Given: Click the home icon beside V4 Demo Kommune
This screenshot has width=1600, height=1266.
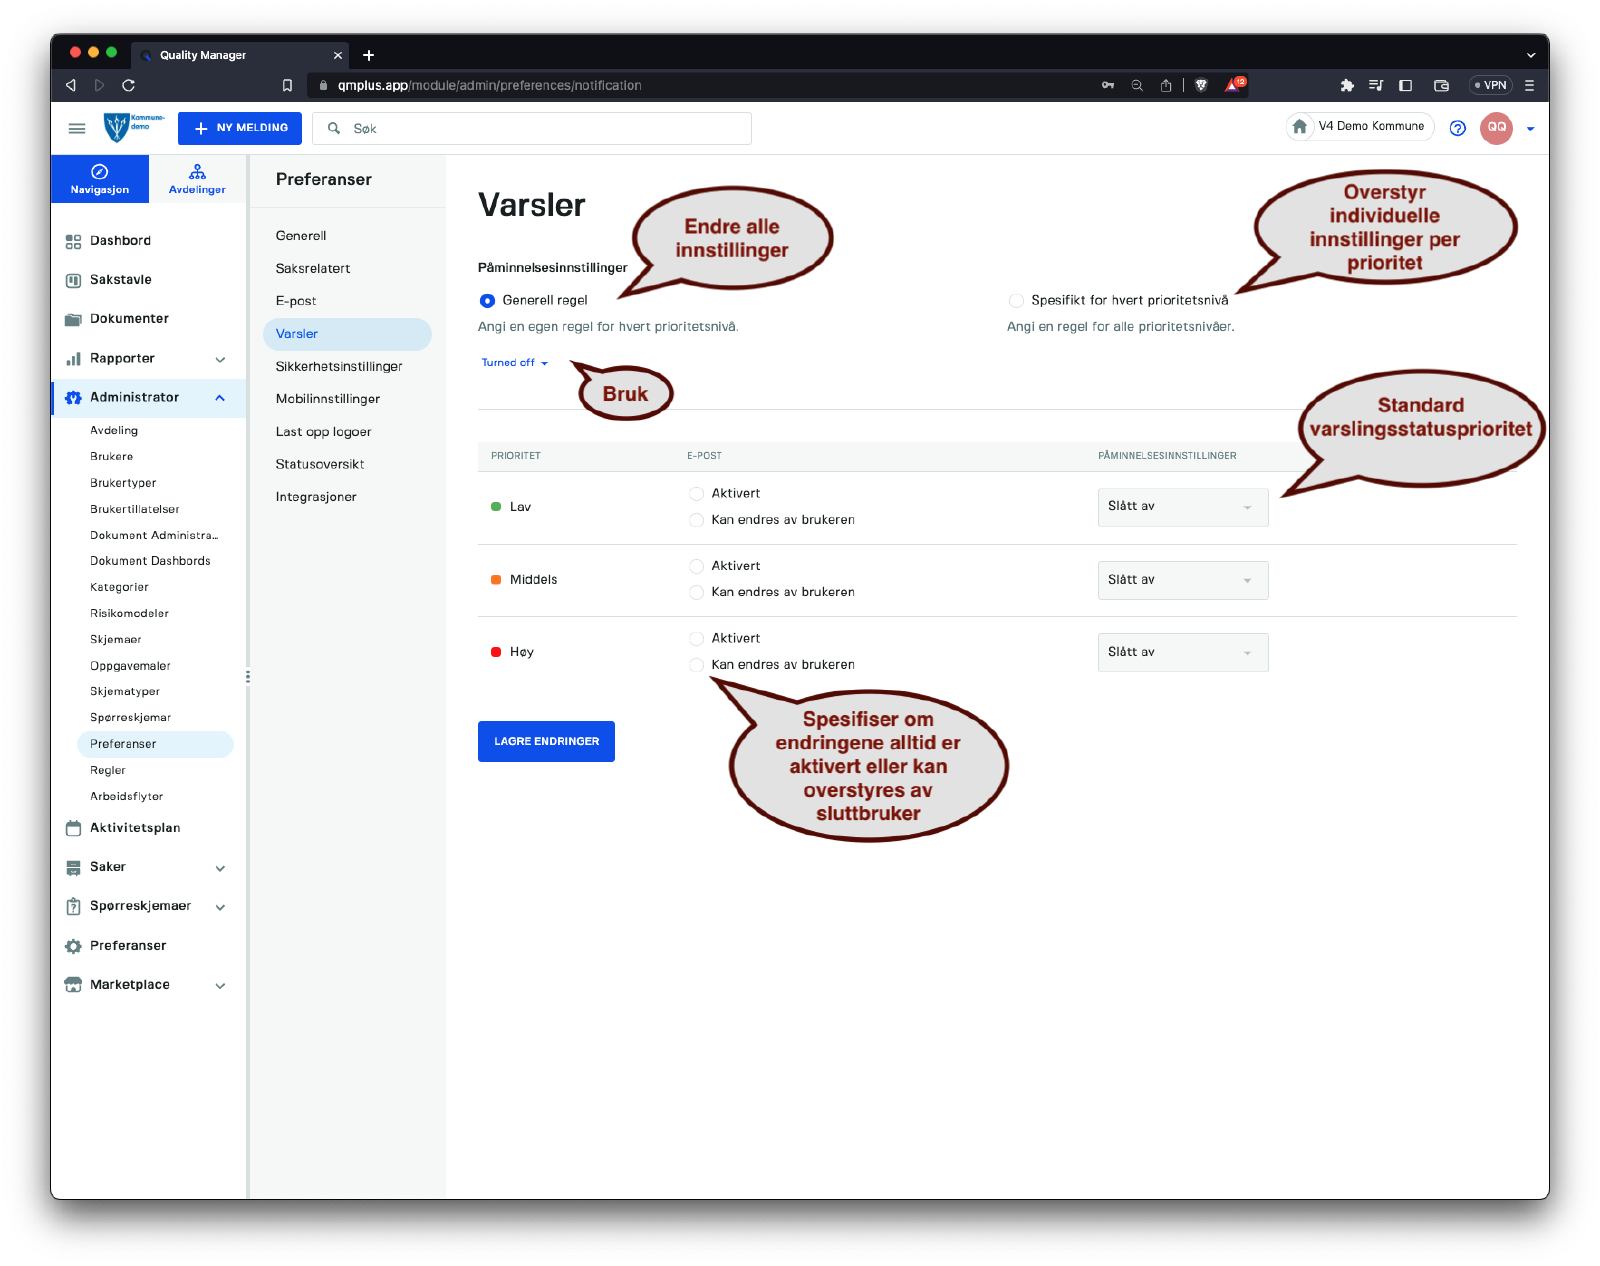Looking at the screenshot, I should coord(1299,127).
